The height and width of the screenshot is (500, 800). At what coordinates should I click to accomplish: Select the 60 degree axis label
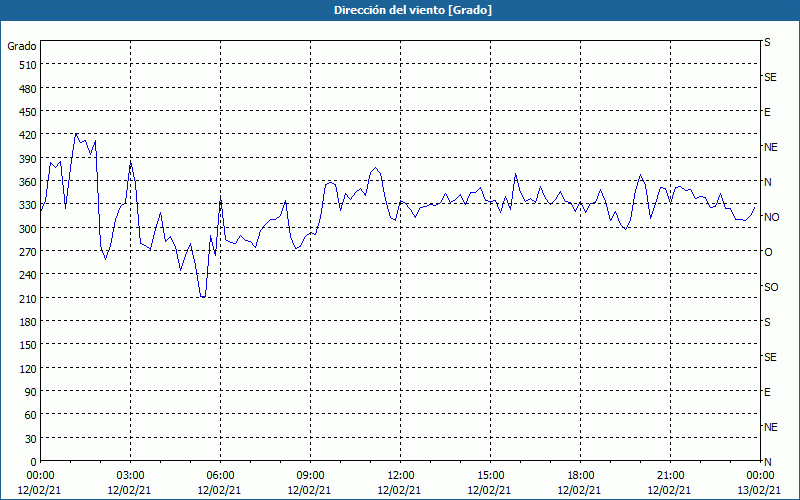31,415
